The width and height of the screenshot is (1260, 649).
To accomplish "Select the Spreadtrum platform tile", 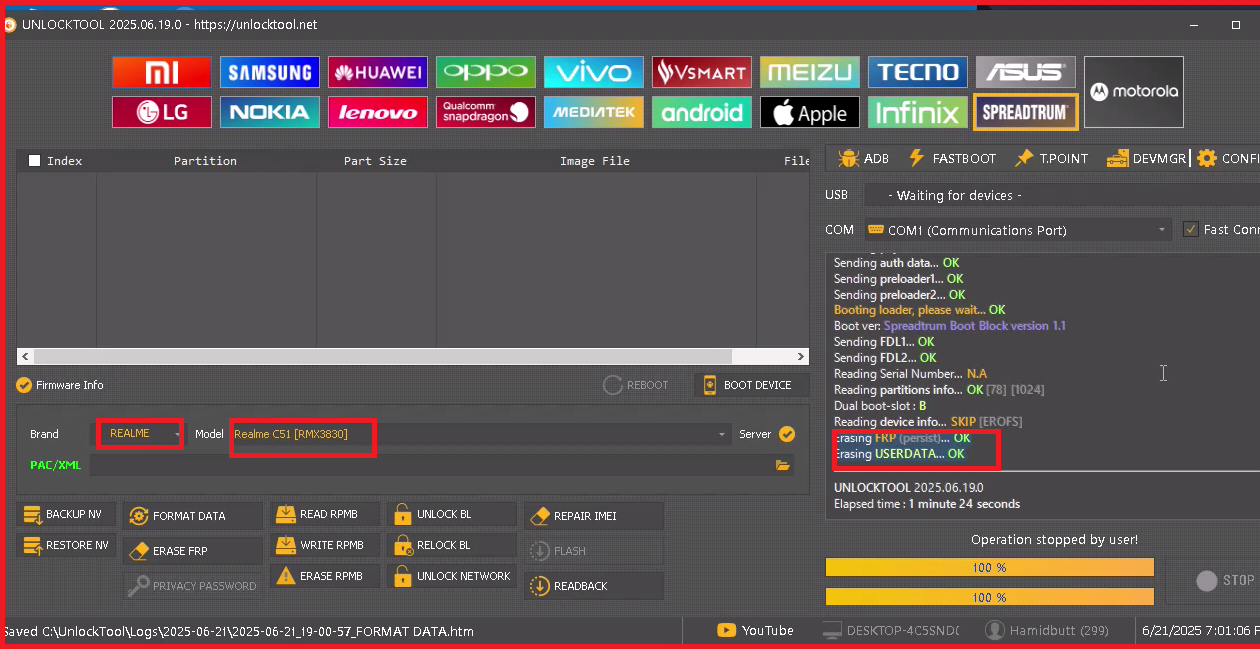I will click(1025, 112).
